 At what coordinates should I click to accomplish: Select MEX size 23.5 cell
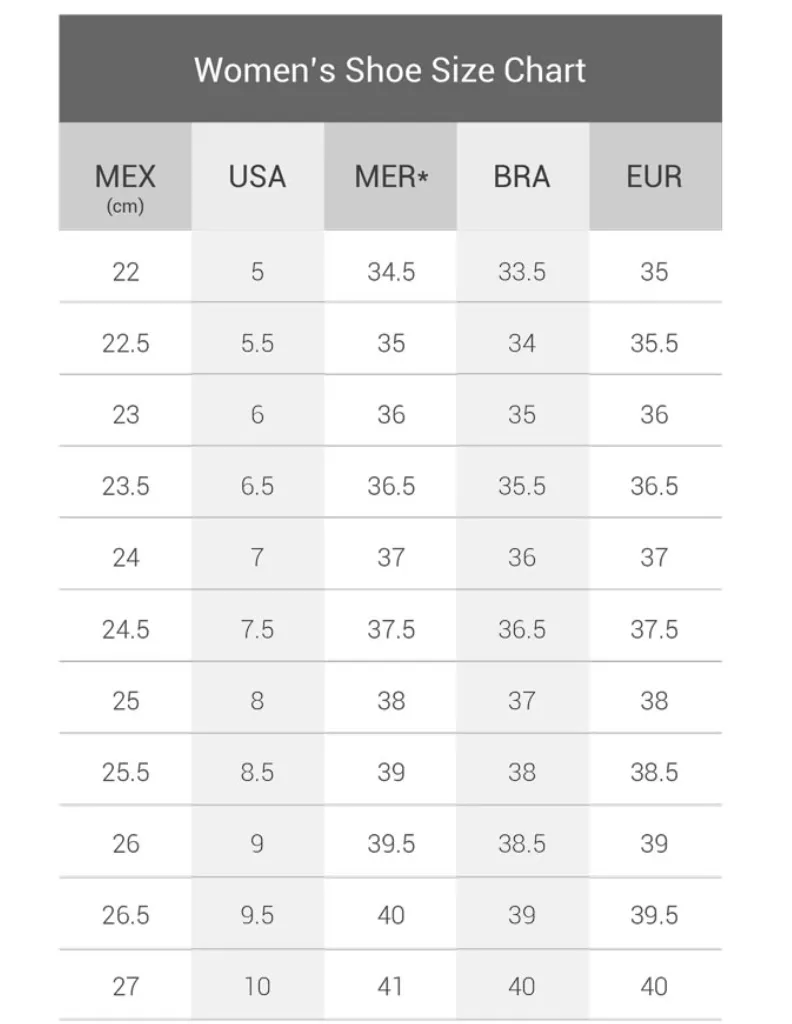click(125, 486)
